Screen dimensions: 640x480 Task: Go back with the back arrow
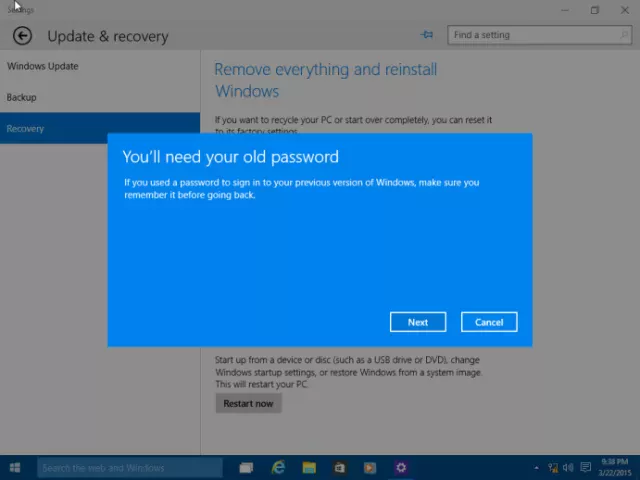tap(22, 36)
